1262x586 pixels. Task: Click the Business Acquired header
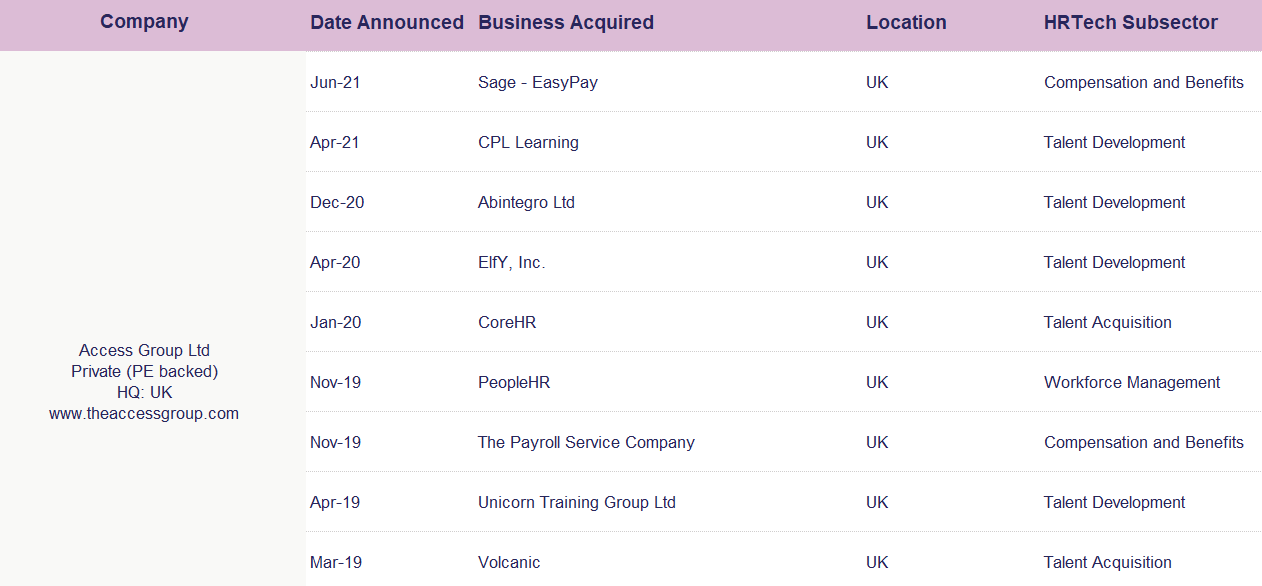point(566,22)
